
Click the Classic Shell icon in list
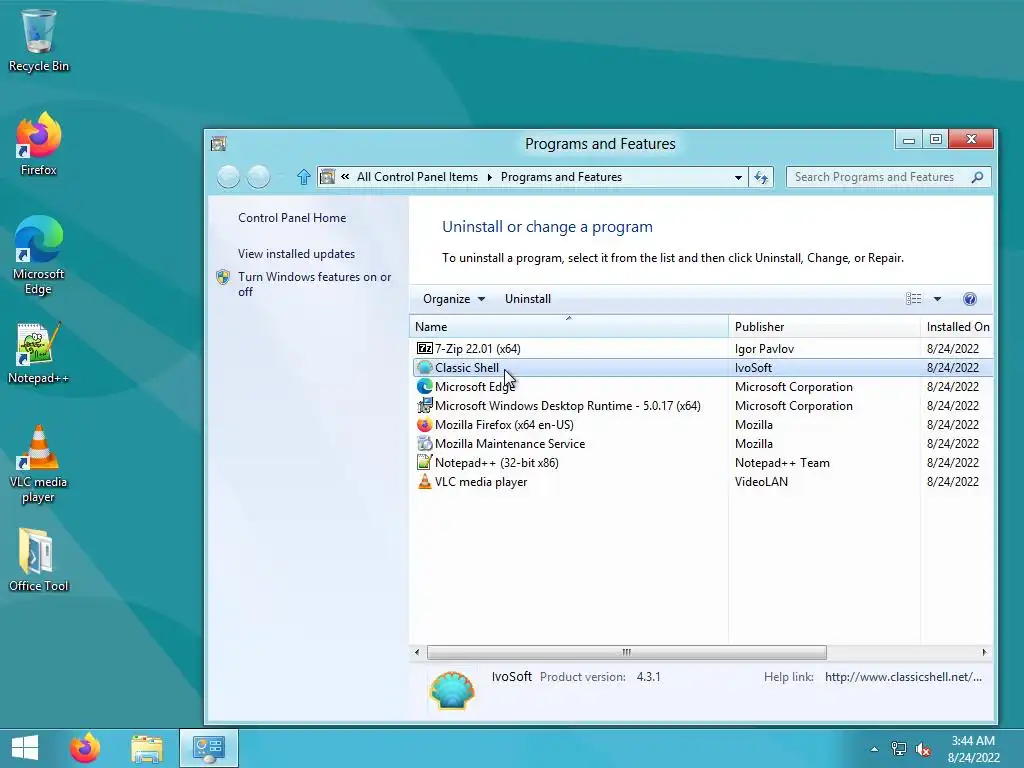coord(424,367)
